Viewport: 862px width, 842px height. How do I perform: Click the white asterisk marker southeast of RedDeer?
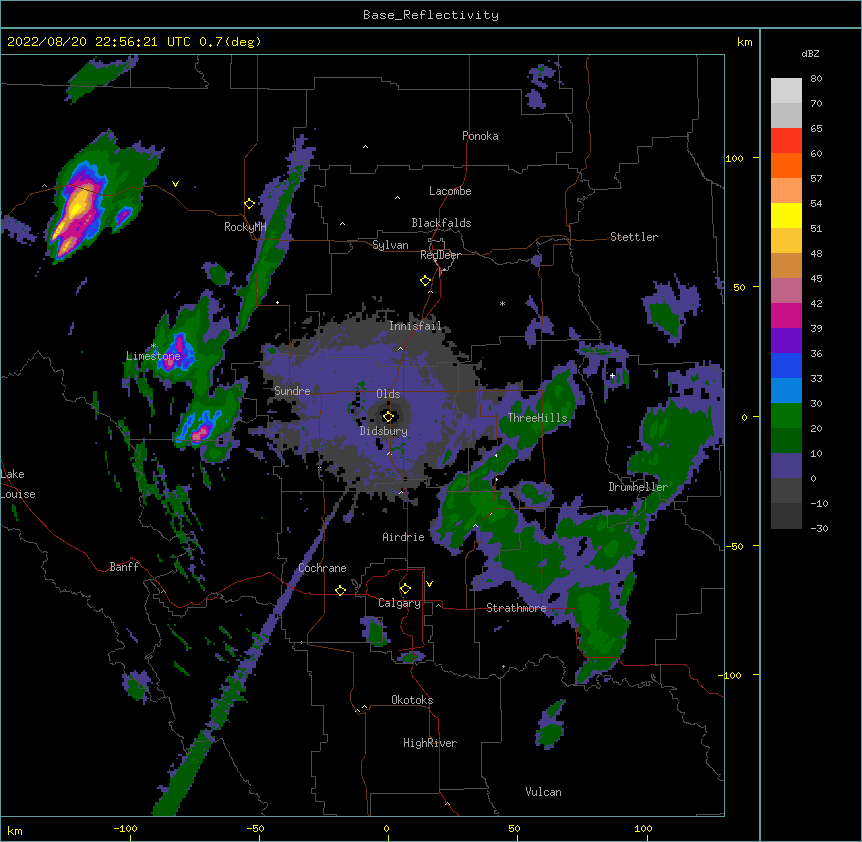502,303
